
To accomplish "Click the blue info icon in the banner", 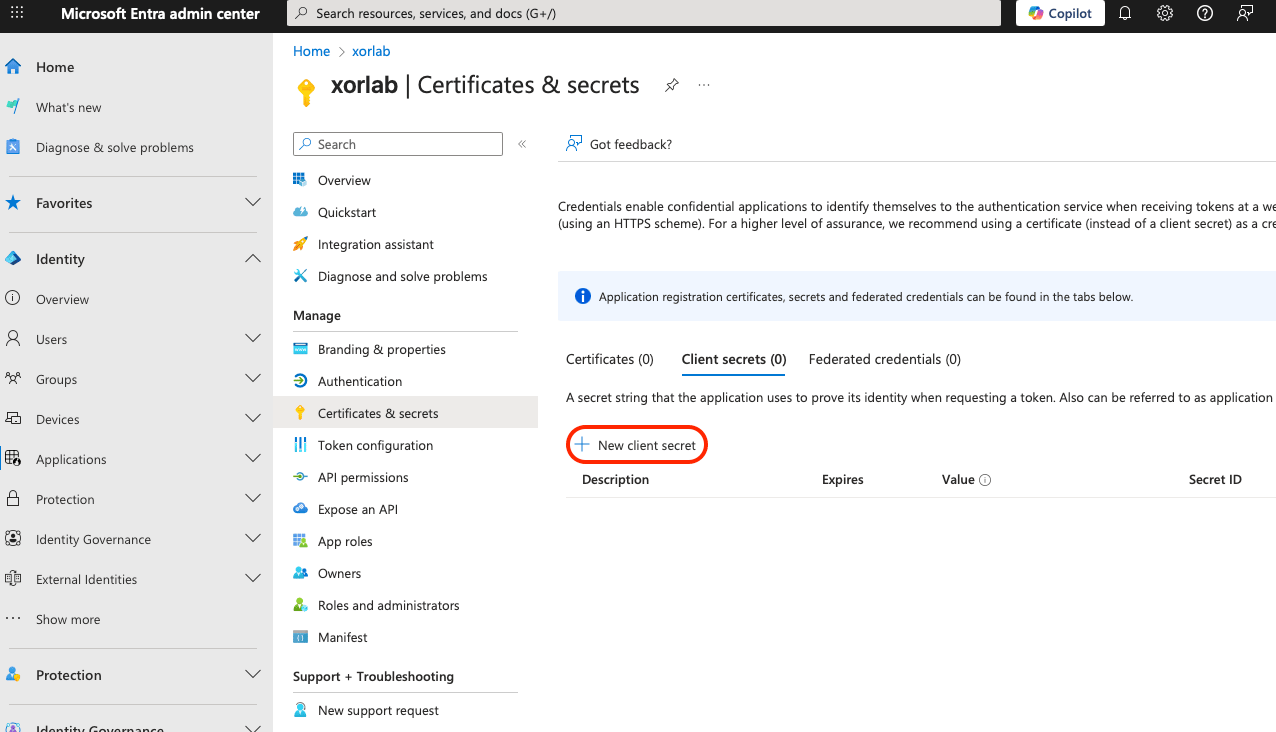I will 583,297.
